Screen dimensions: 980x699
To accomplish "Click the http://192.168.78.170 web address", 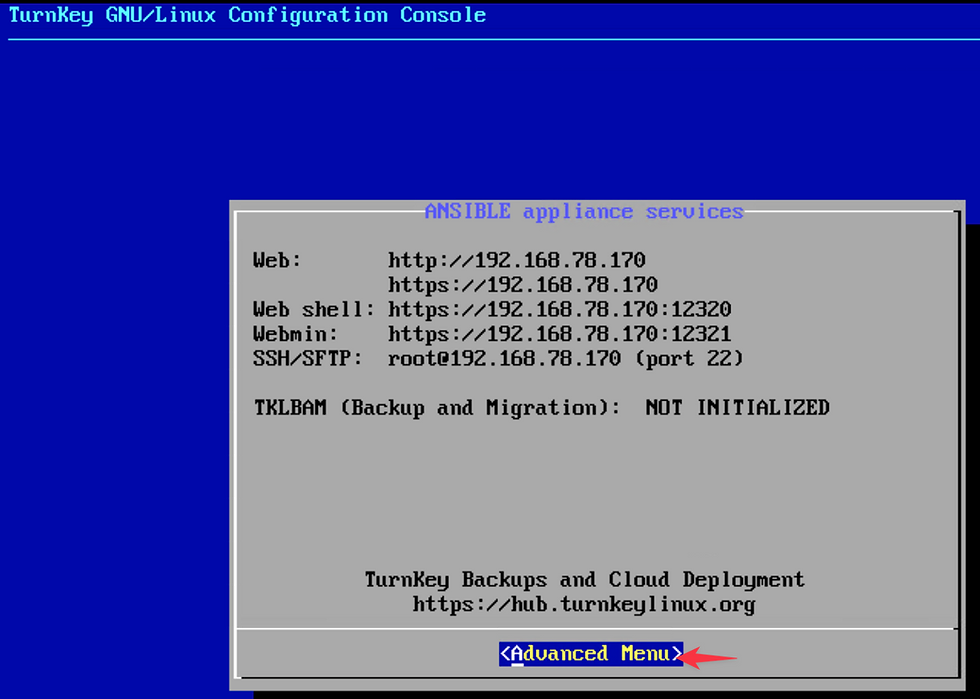I will (x=517, y=260).
